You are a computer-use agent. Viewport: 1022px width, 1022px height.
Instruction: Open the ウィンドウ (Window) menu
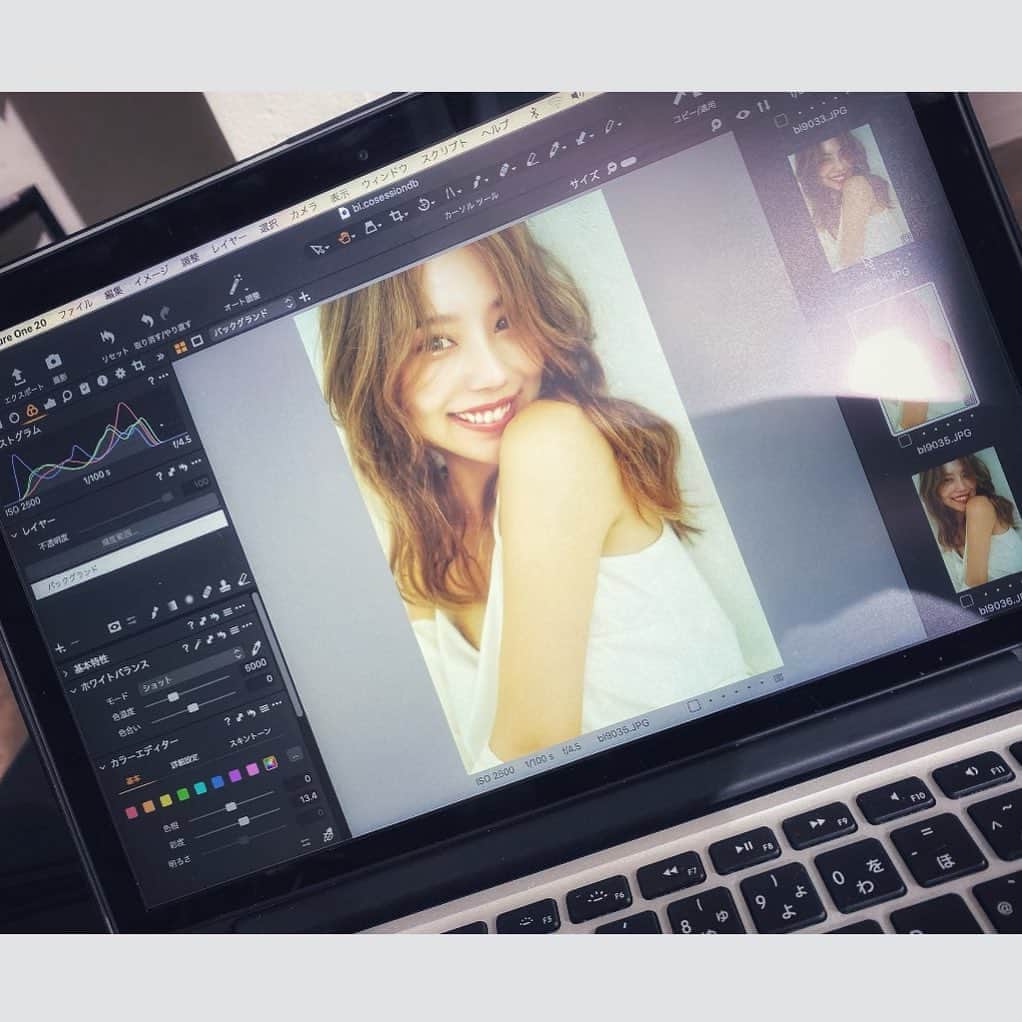coord(385,175)
